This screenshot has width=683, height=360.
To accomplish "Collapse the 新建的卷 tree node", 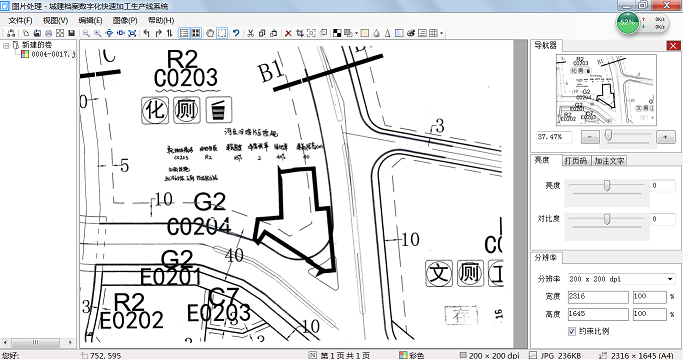I will pyautogui.click(x=6, y=45).
